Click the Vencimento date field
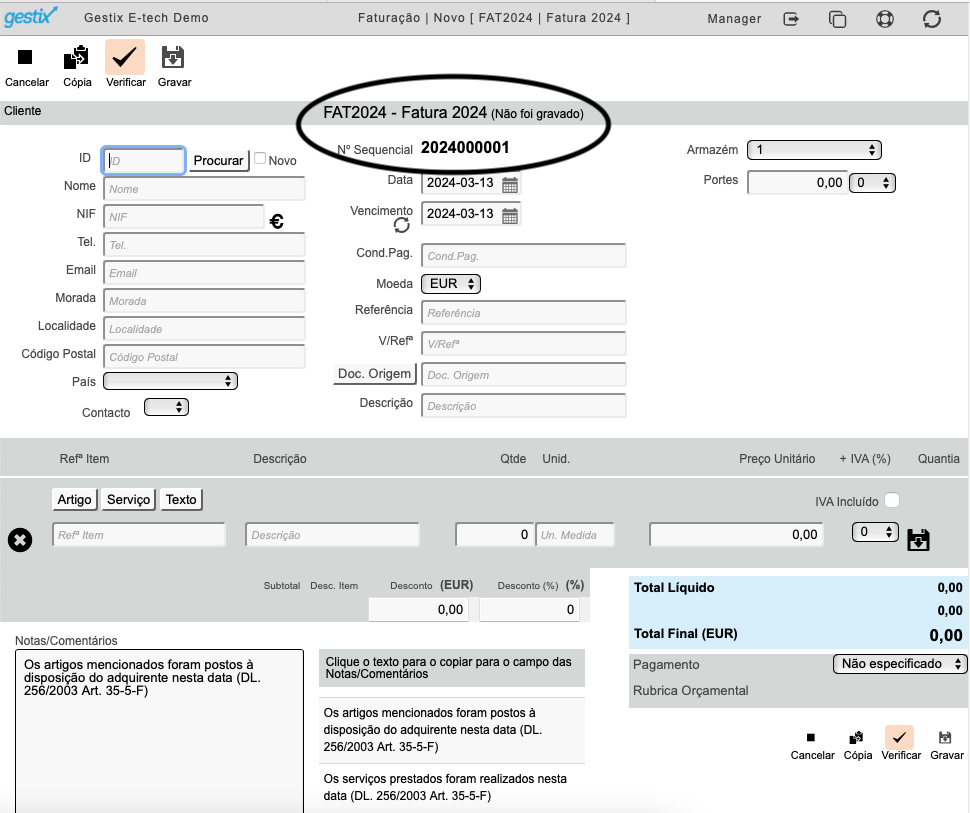Screen dimensions: 970x813 [460, 214]
